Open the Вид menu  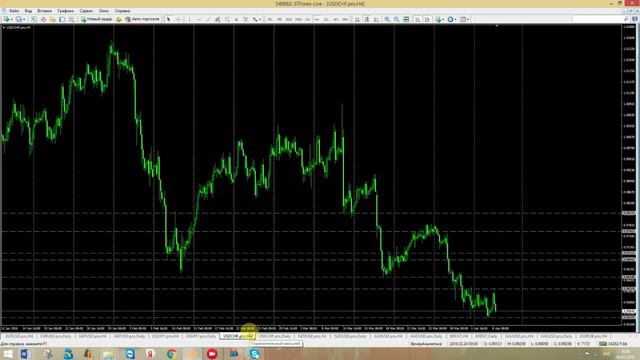[x=28, y=11]
